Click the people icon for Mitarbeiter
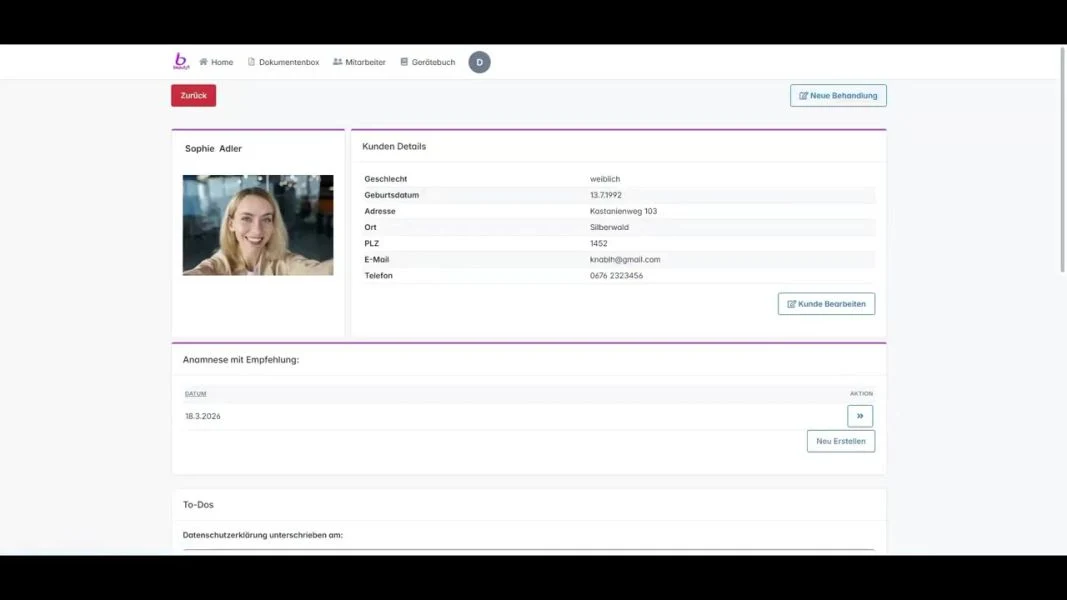This screenshot has height=600, width=1067. (x=338, y=62)
